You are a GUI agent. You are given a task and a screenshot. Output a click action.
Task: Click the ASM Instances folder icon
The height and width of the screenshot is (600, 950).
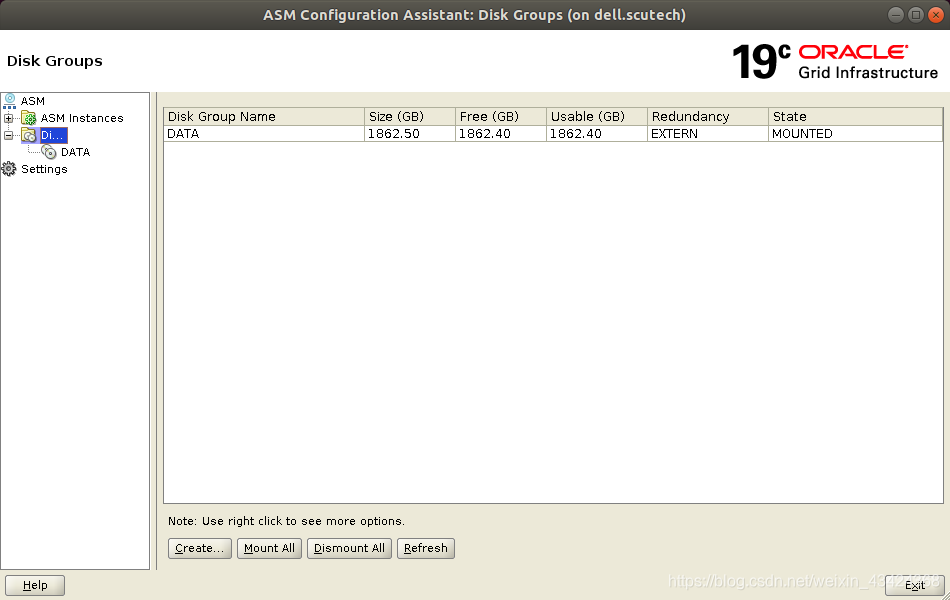click(28, 118)
